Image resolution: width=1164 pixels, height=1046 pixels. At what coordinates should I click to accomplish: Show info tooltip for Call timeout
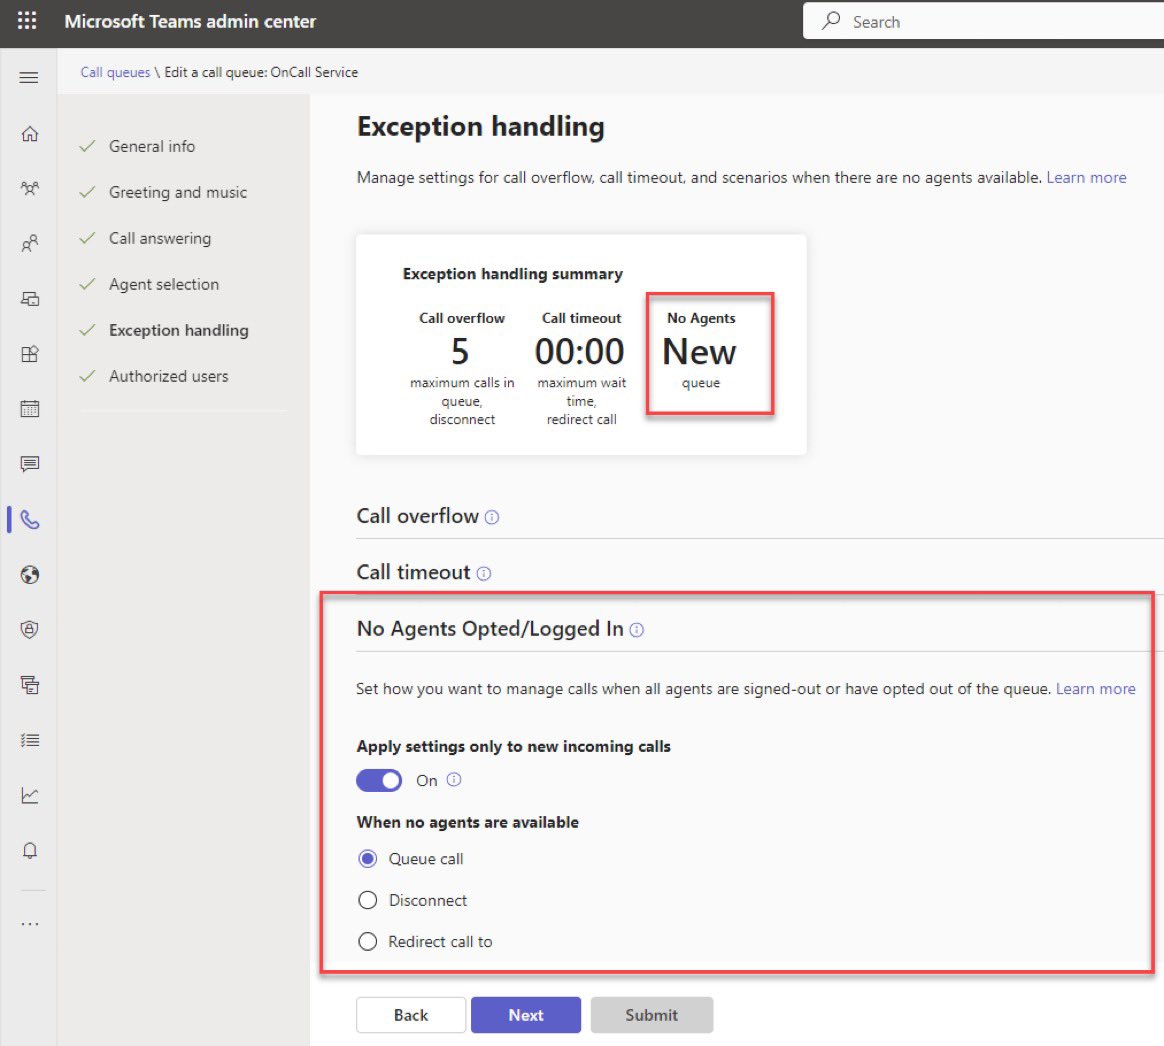483,574
